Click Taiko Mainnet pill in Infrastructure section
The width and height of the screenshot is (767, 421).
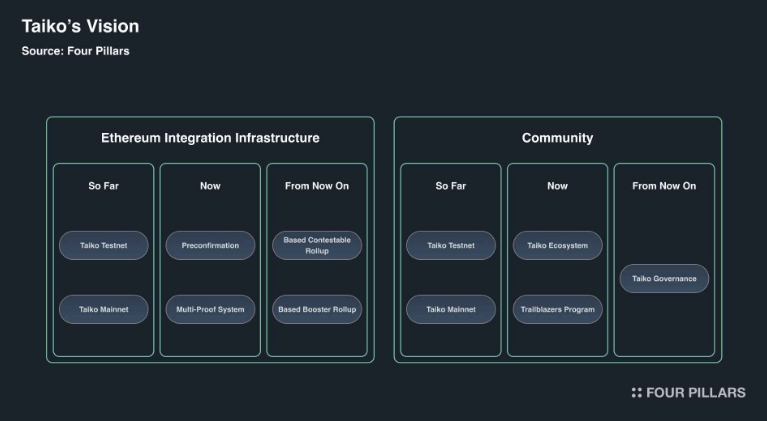104,309
